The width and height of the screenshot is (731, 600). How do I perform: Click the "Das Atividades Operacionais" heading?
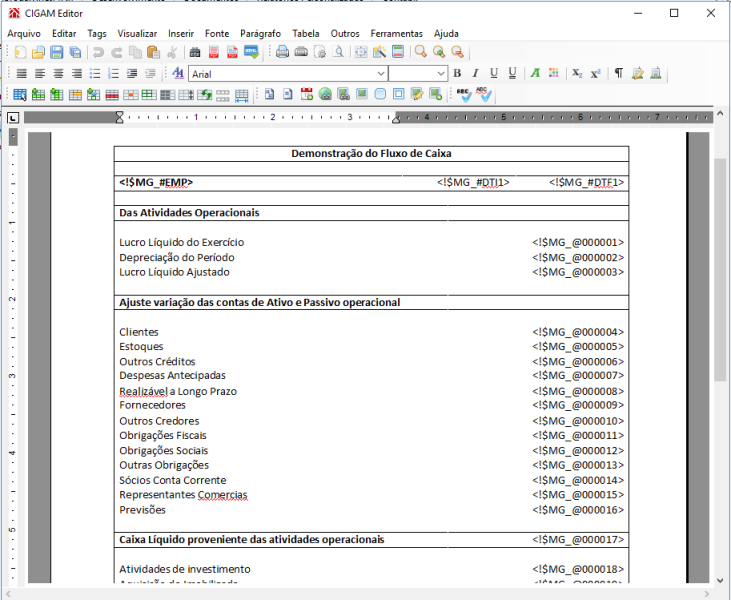point(189,213)
